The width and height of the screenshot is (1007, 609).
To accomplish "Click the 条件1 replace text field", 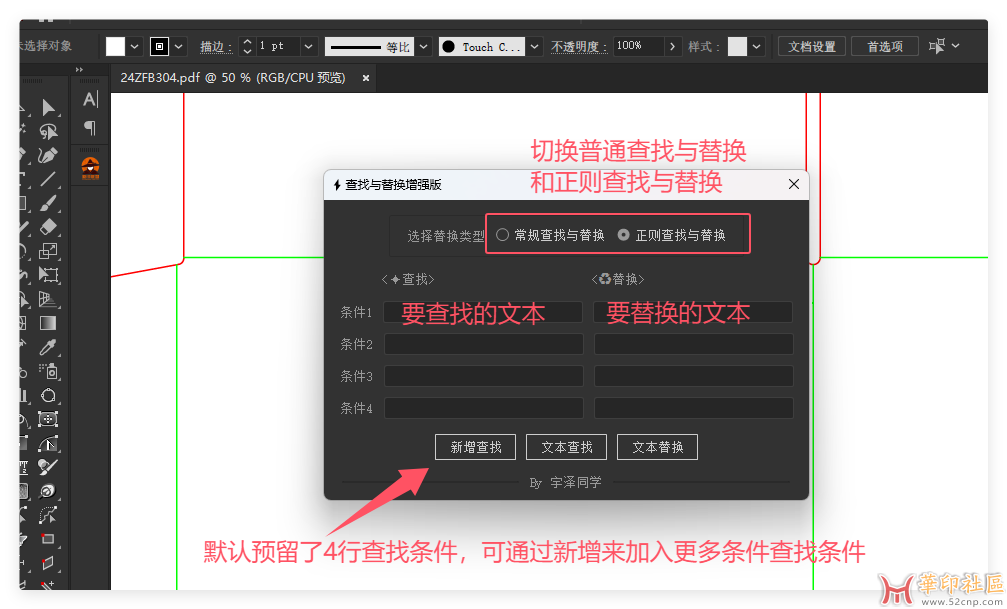I will click(693, 312).
